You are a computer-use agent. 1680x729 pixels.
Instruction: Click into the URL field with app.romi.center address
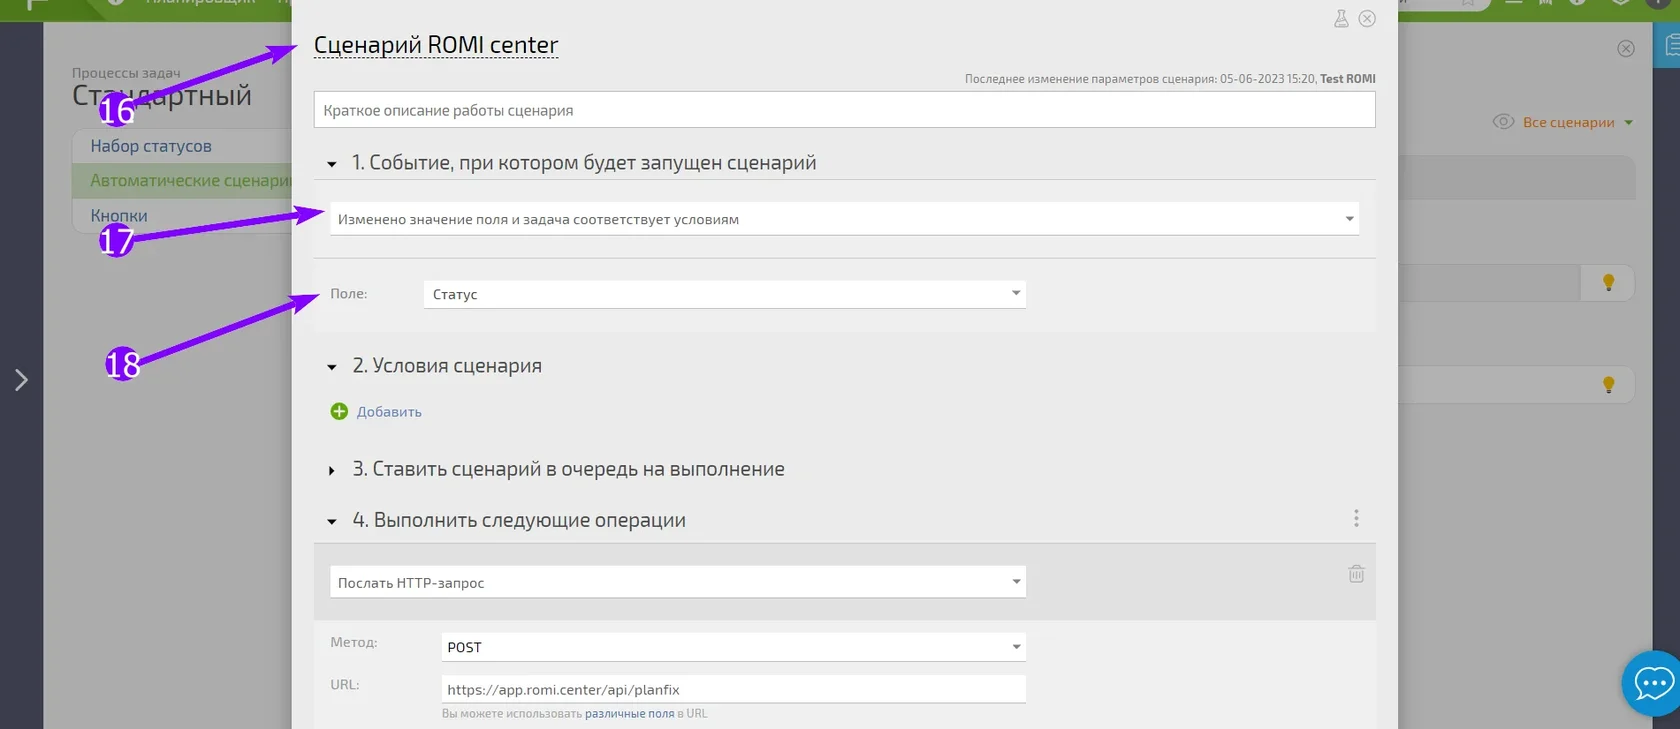(x=734, y=689)
